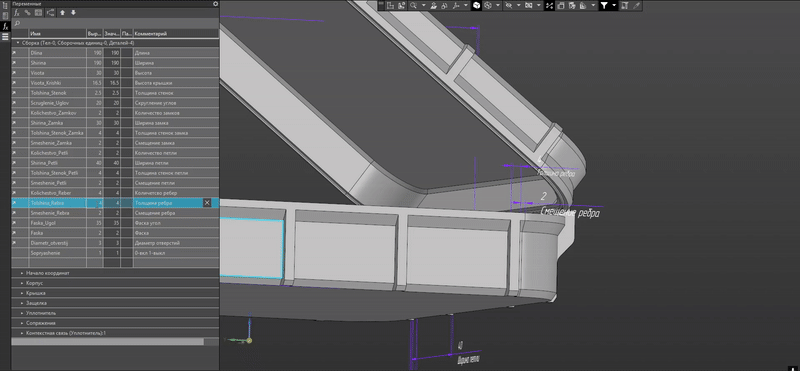Open dropdown arrow next to filter funnel
Screen dimensions: 800x371
[614, 6]
